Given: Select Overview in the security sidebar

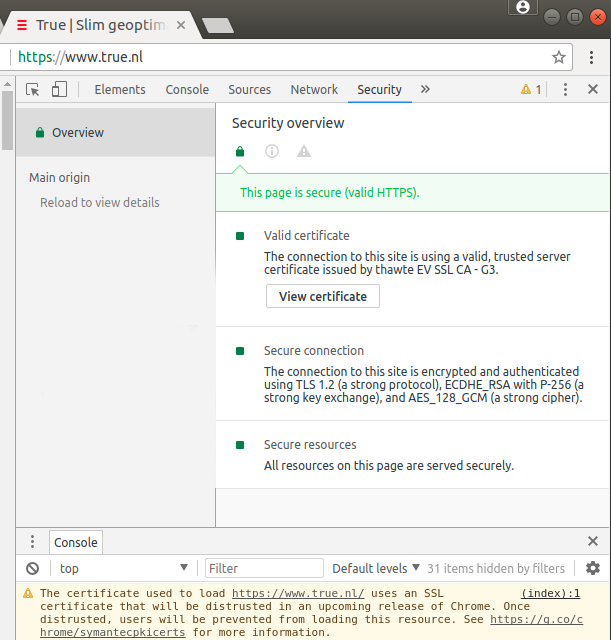Looking at the screenshot, I should pos(116,133).
